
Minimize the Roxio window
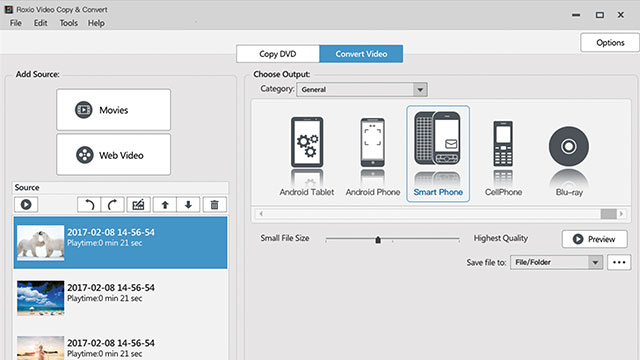(576, 15)
